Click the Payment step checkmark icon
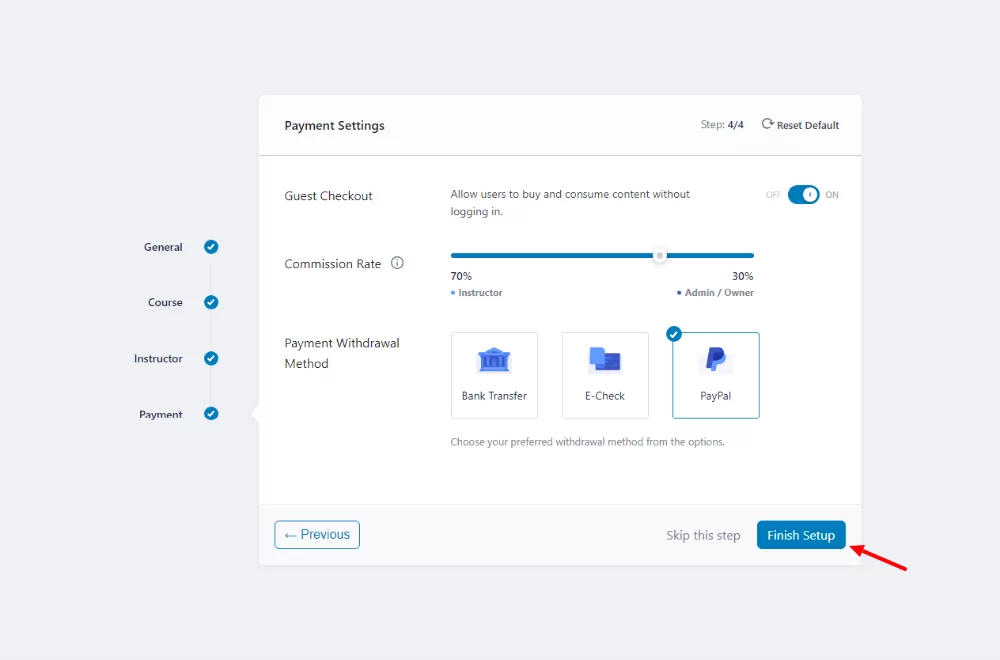1000x660 pixels. coord(211,414)
